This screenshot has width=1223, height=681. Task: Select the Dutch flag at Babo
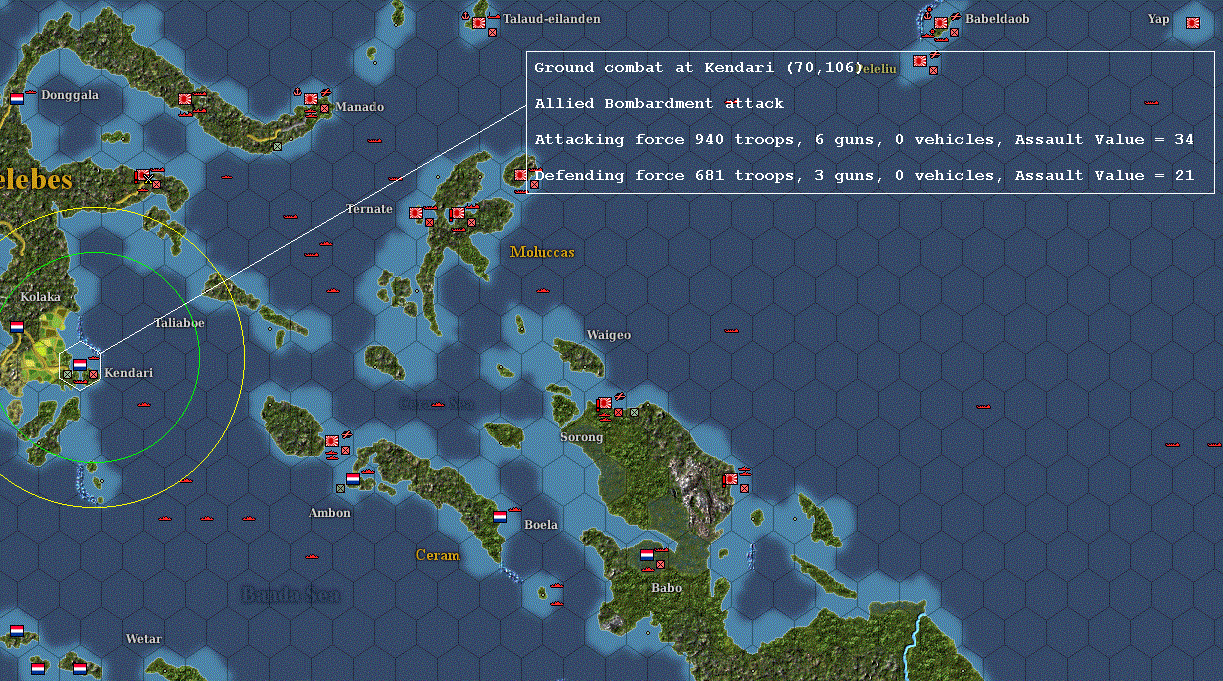pos(647,554)
